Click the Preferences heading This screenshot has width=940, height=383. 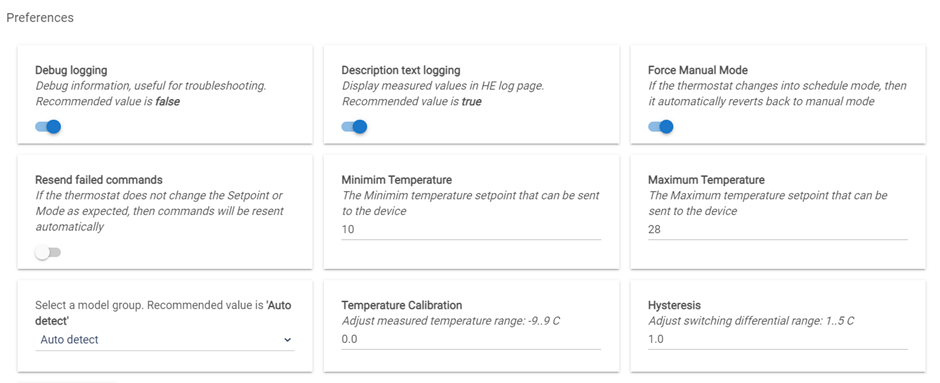coord(40,17)
